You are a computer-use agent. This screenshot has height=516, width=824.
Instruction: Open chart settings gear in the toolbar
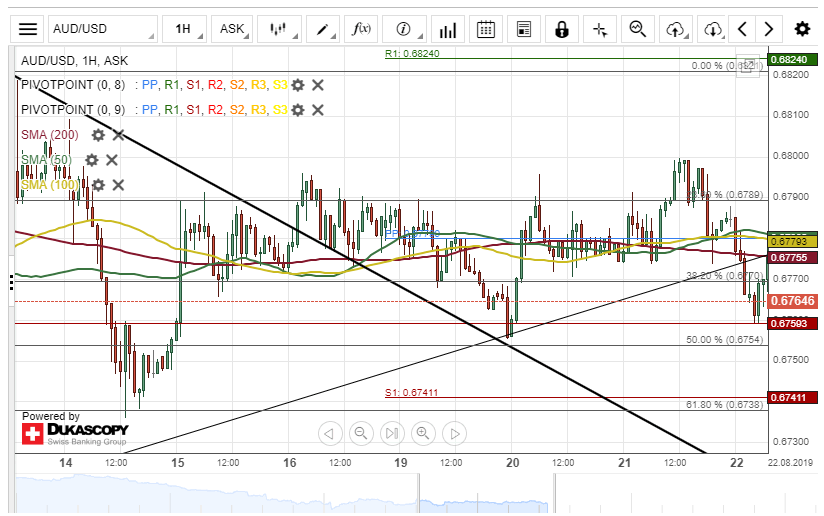tap(802, 29)
